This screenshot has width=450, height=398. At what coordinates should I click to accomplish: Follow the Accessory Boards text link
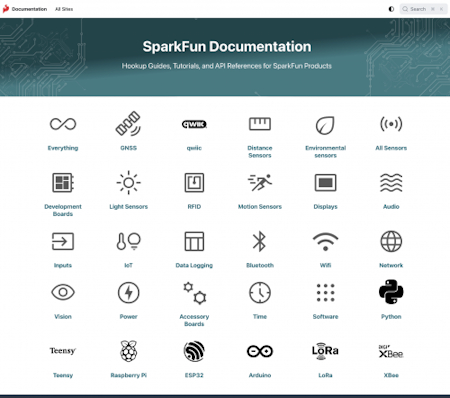click(x=194, y=320)
